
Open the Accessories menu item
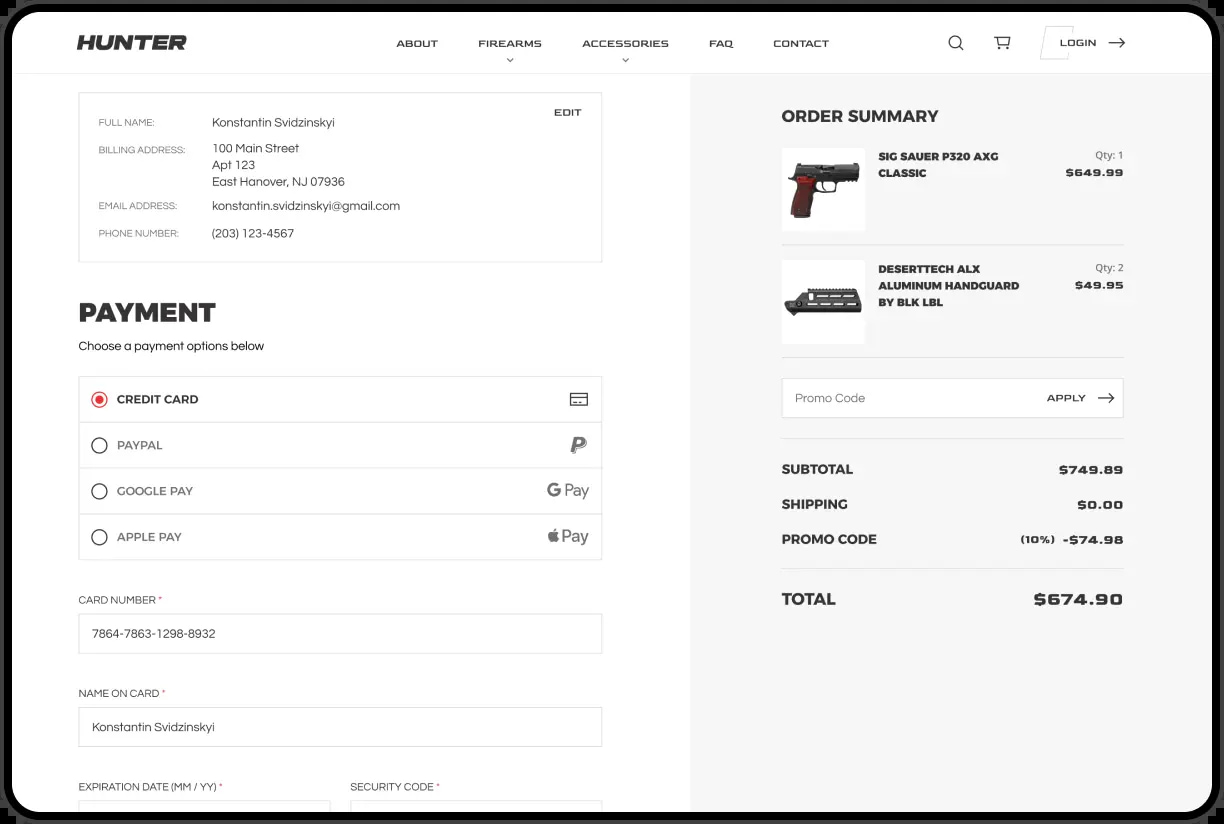[625, 43]
